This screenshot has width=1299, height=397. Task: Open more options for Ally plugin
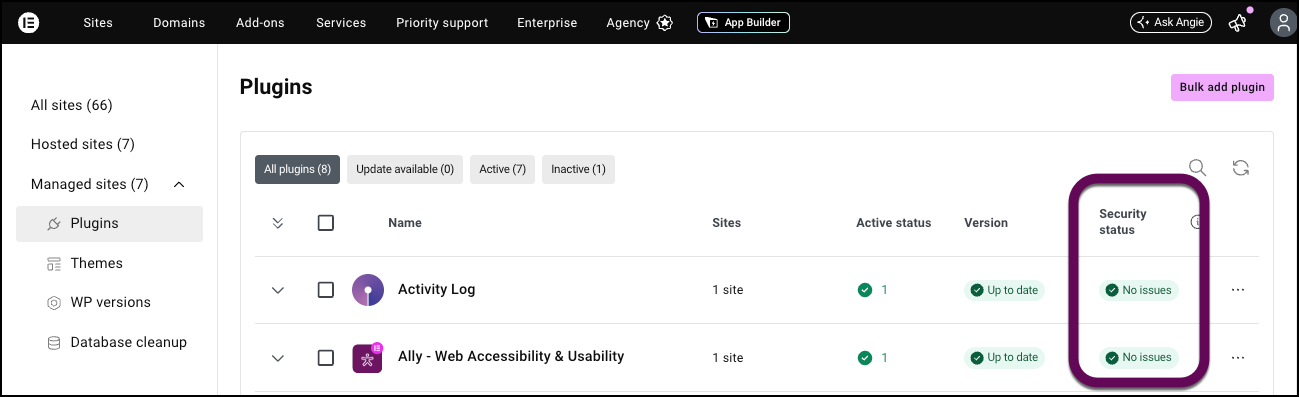tap(1238, 357)
